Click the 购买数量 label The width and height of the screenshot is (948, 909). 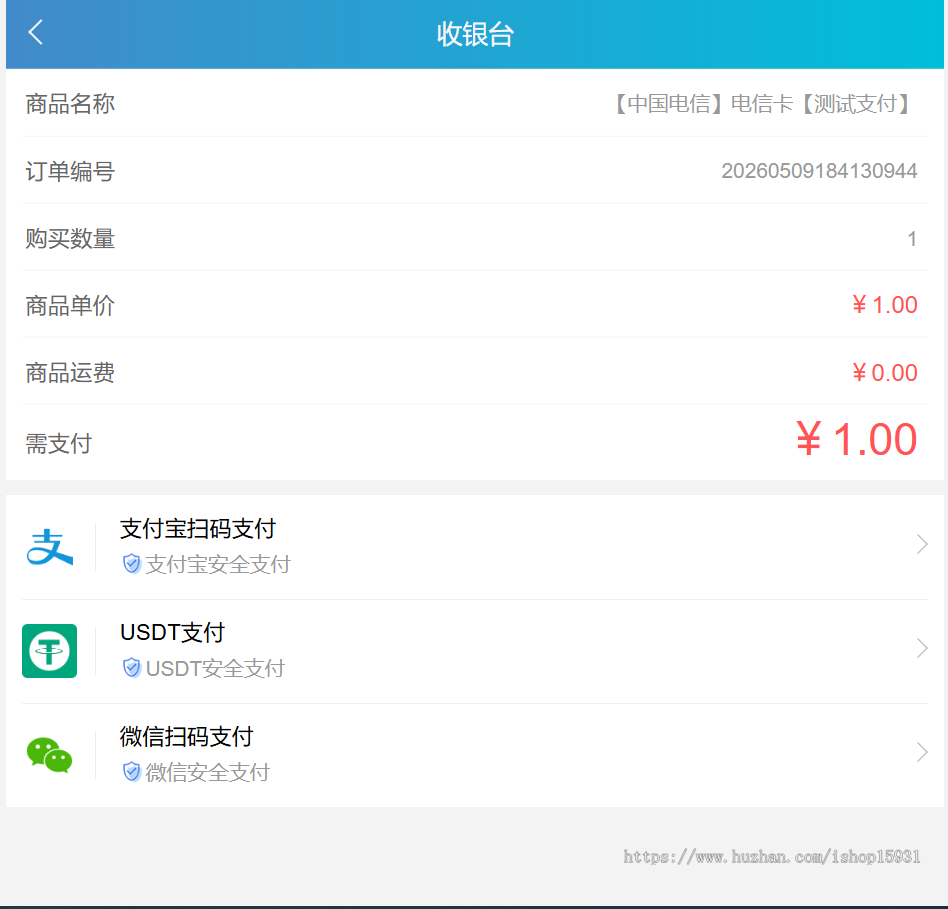click(70, 238)
